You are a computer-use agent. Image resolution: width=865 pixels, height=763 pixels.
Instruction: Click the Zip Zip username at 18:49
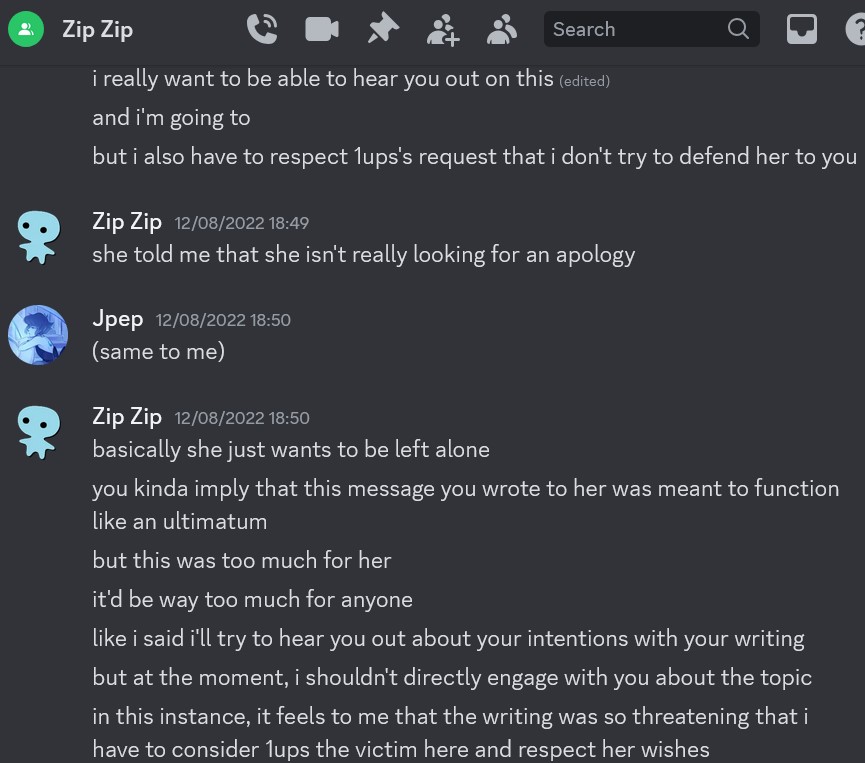click(127, 222)
